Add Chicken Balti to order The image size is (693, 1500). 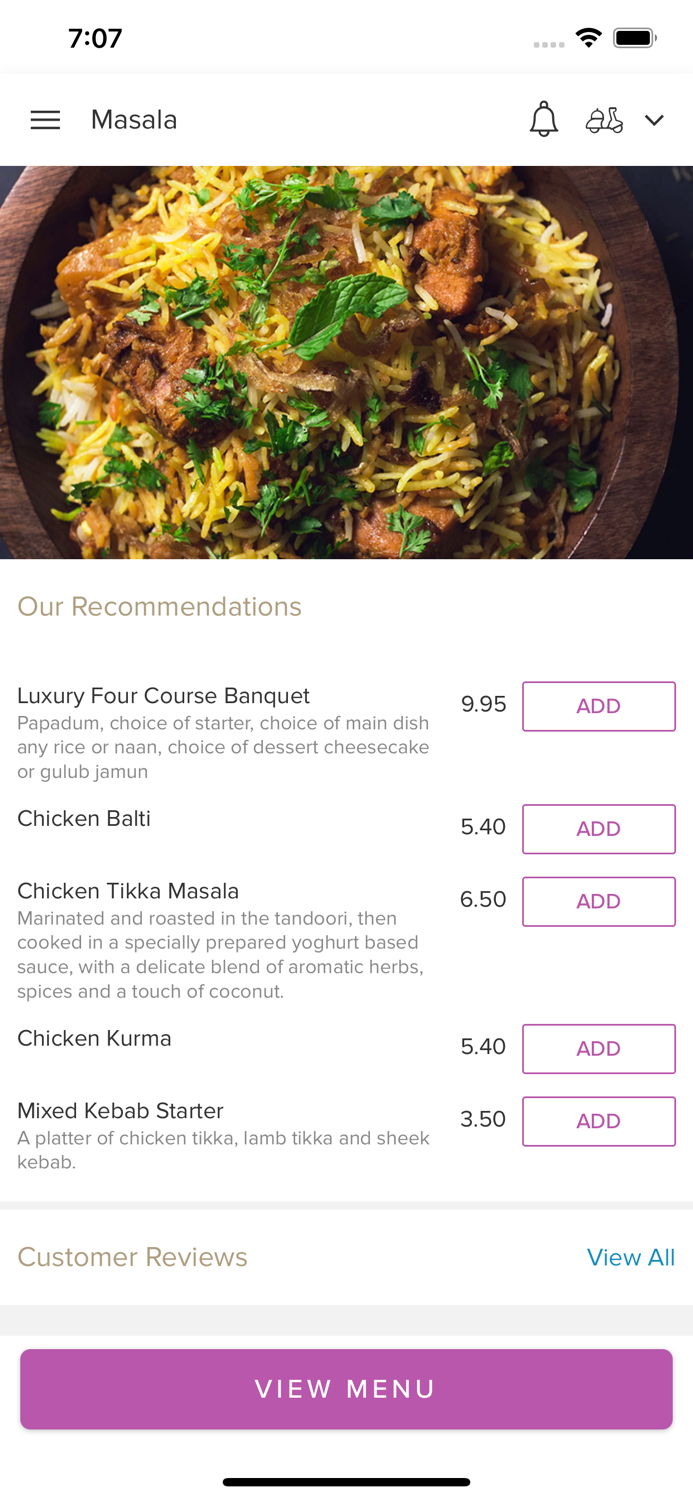(x=598, y=829)
